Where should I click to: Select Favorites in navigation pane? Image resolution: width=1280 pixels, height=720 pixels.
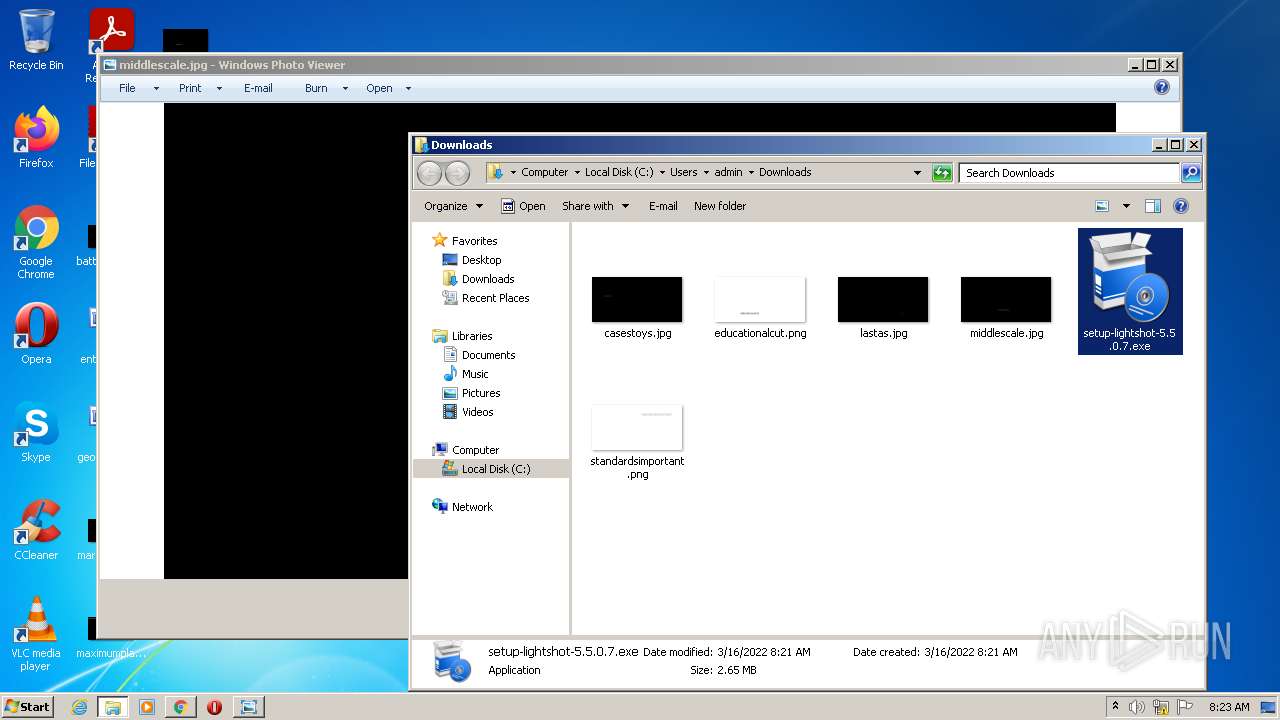tap(474, 241)
